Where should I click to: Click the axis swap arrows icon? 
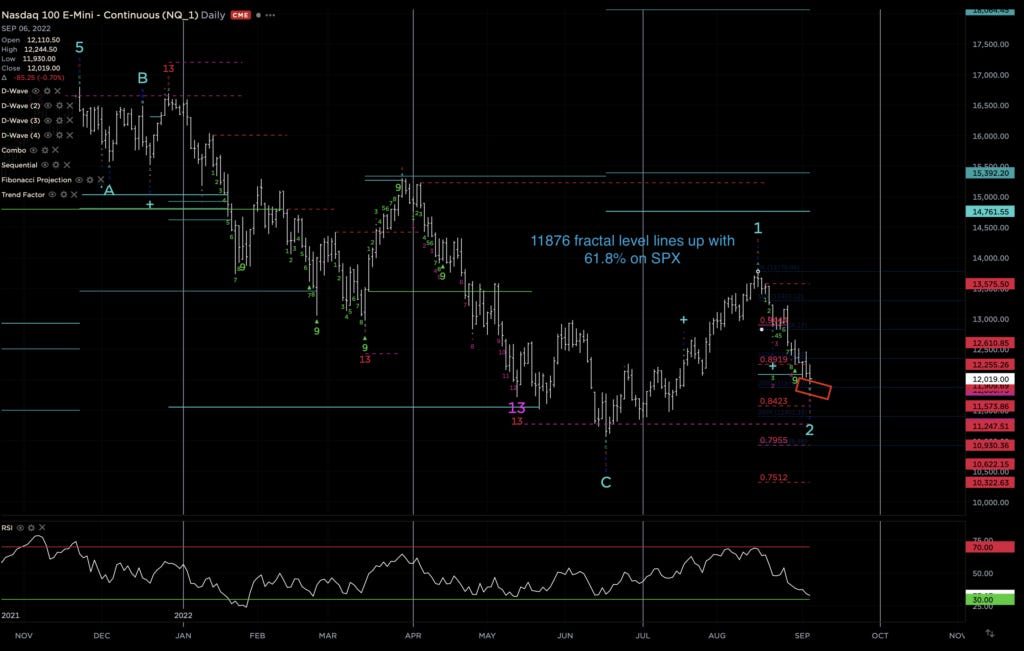coord(990,633)
